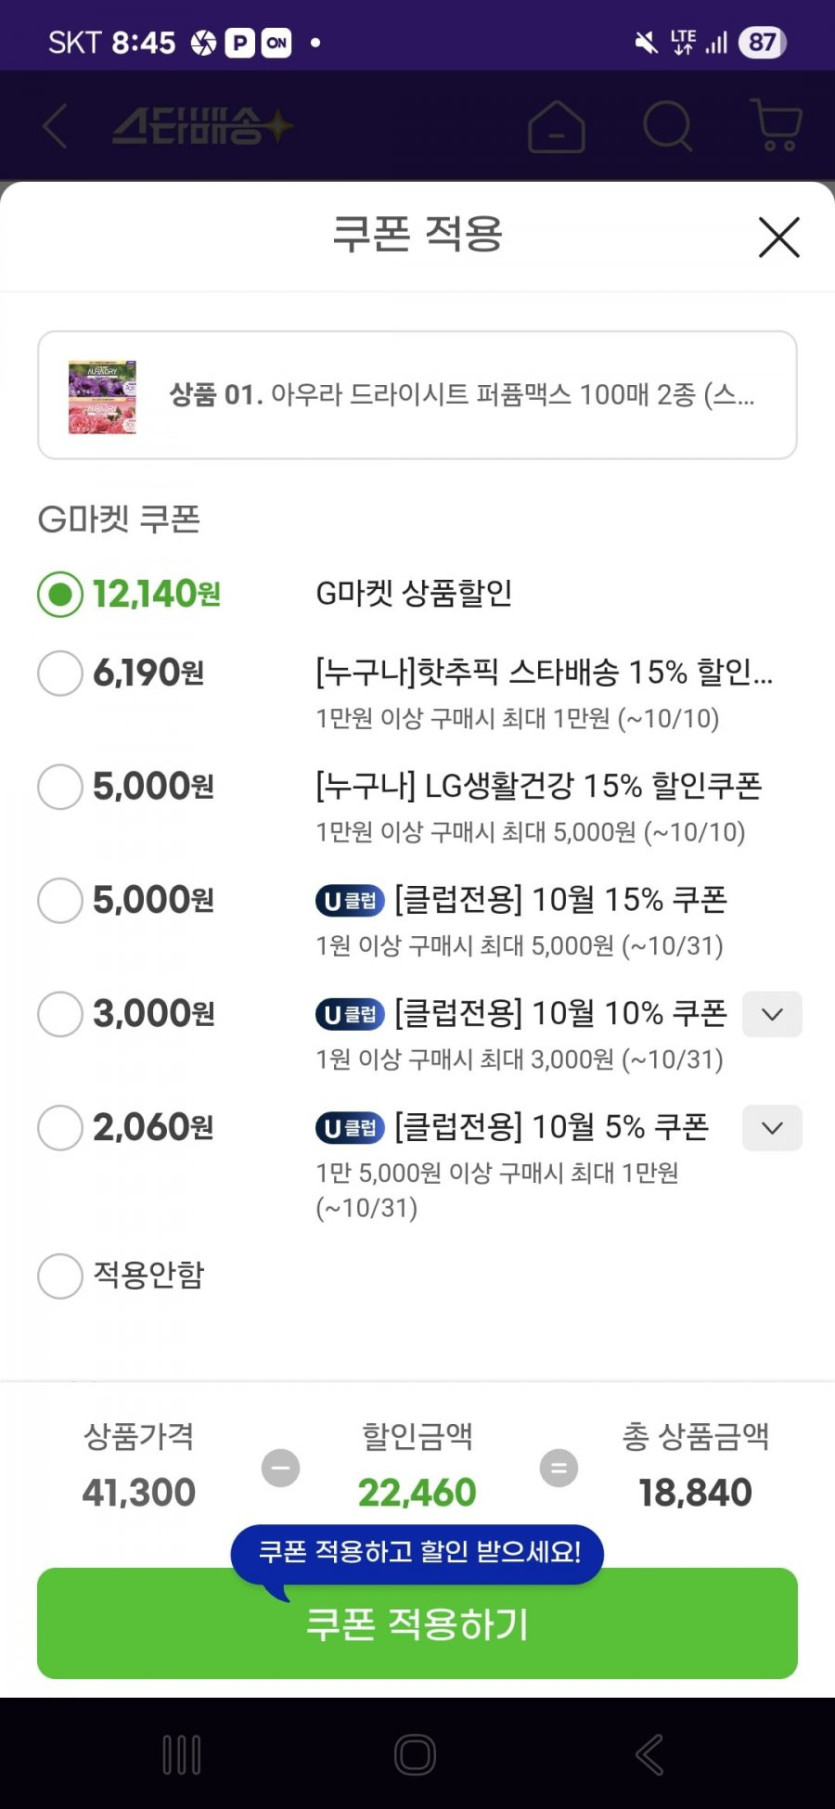835x1809 pixels.
Task: Tap the 스타배송 logo
Action: (200, 127)
